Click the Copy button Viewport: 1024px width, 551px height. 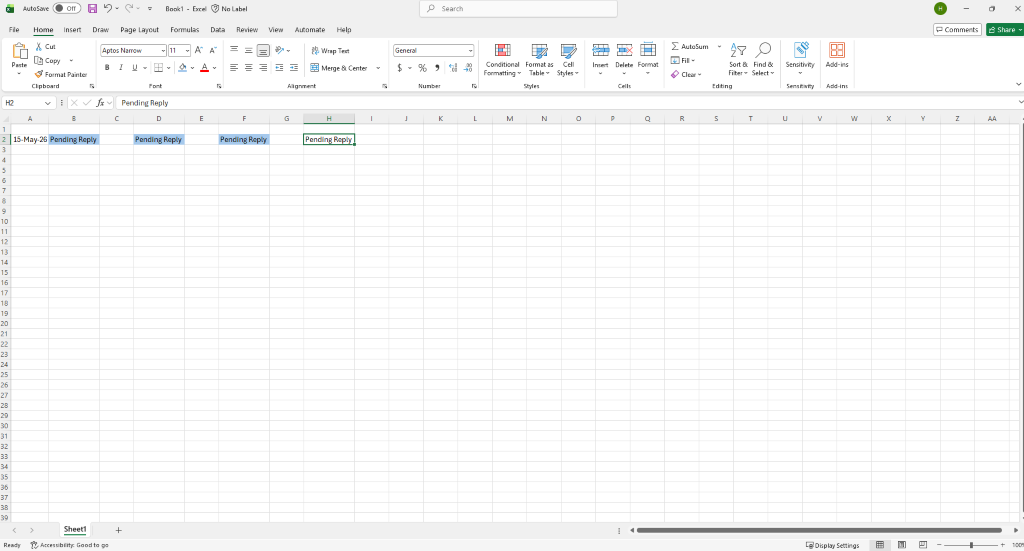click(x=48, y=60)
